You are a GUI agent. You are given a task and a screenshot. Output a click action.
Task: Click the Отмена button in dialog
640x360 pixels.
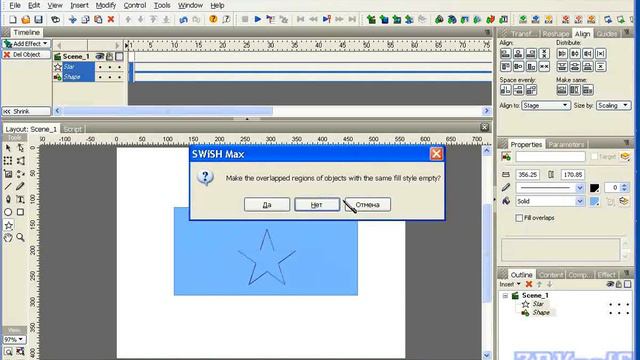coord(367,204)
